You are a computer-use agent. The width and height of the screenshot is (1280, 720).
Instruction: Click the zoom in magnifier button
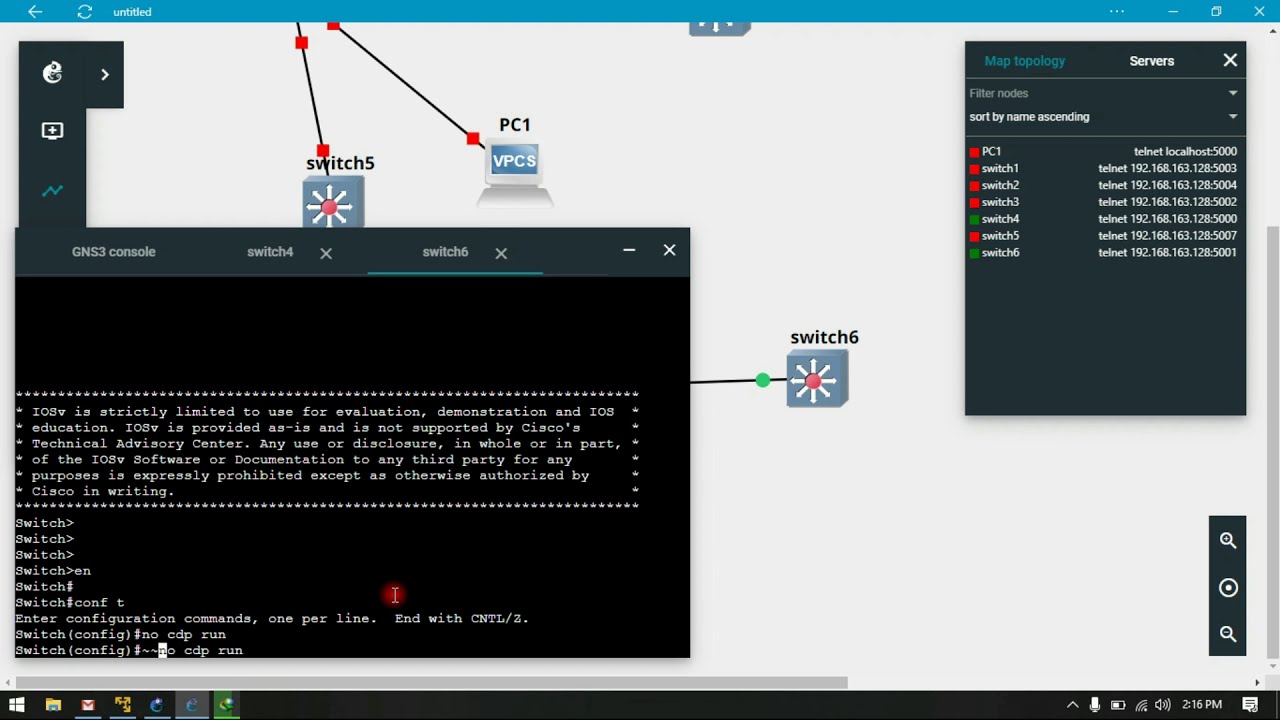[1228, 541]
